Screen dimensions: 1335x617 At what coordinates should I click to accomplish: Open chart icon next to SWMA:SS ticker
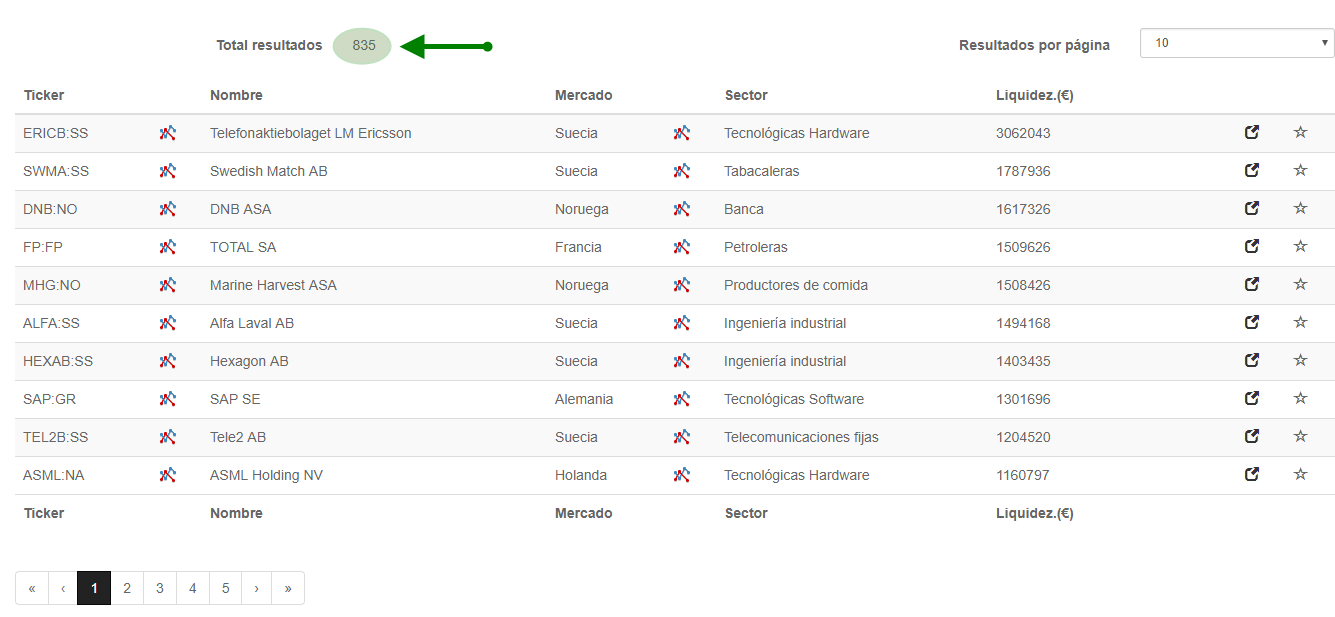[x=168, y=171]
